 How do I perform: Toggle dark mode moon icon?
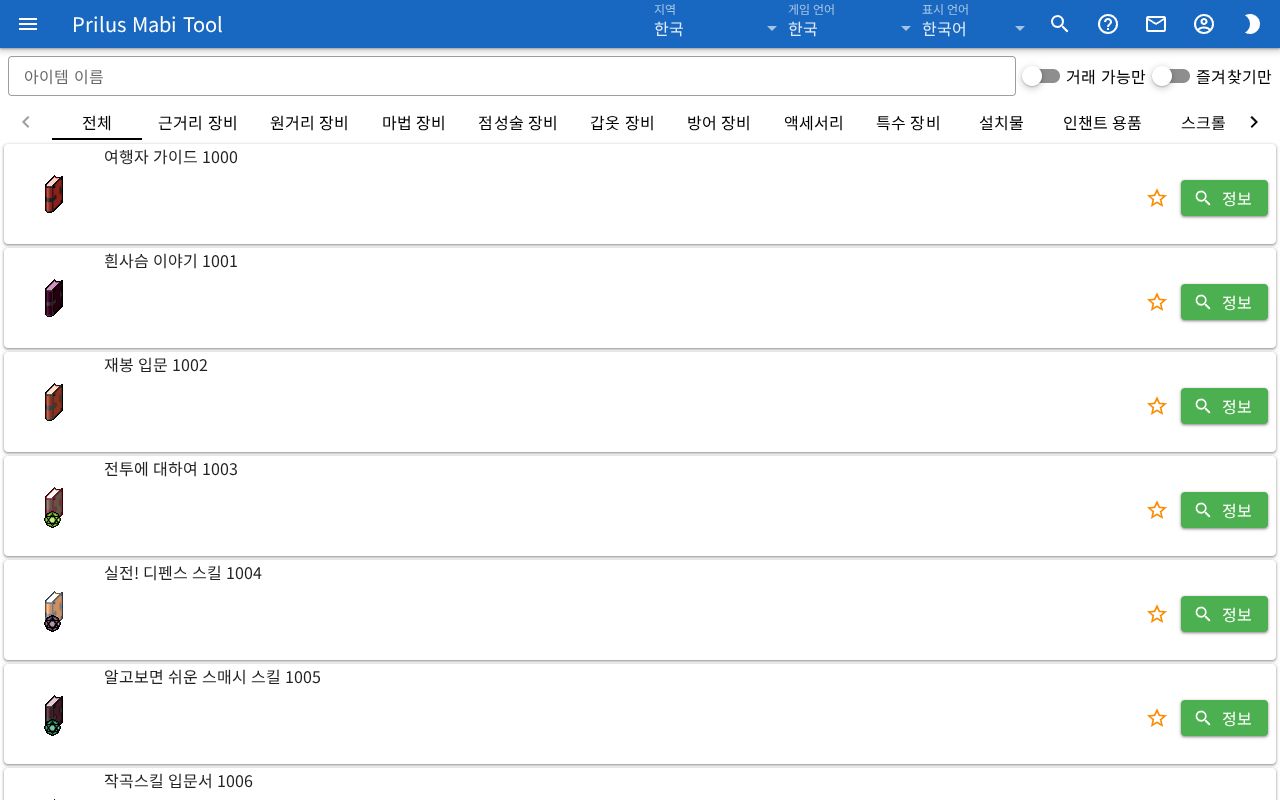pos(1252,24)
